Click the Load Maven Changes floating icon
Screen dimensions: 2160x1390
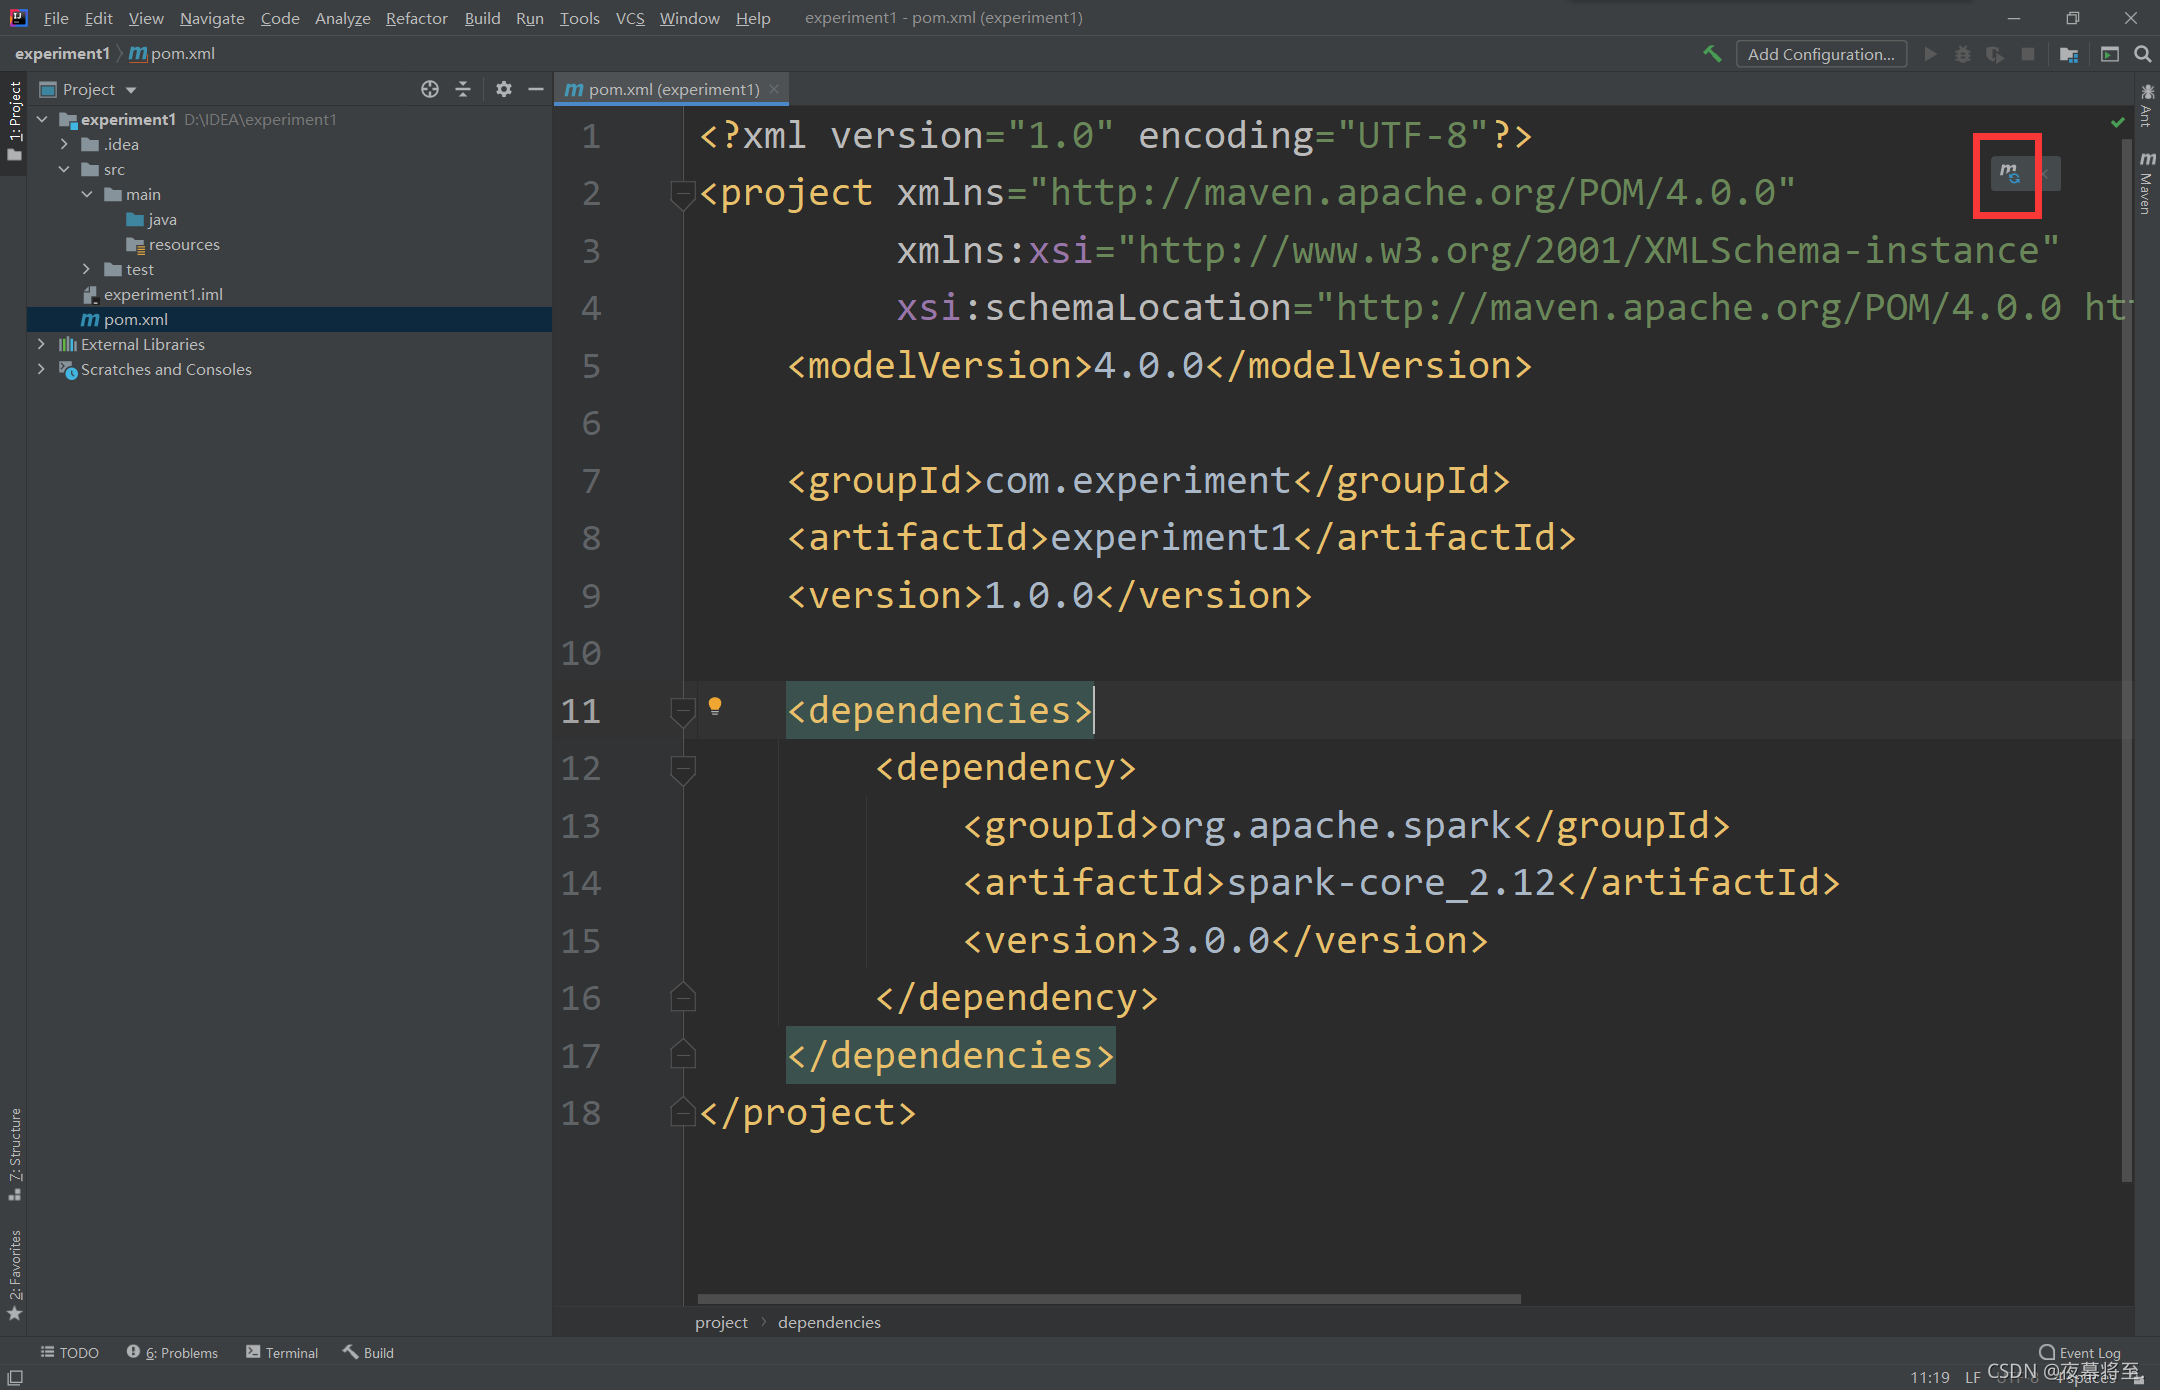[2009, 174]
